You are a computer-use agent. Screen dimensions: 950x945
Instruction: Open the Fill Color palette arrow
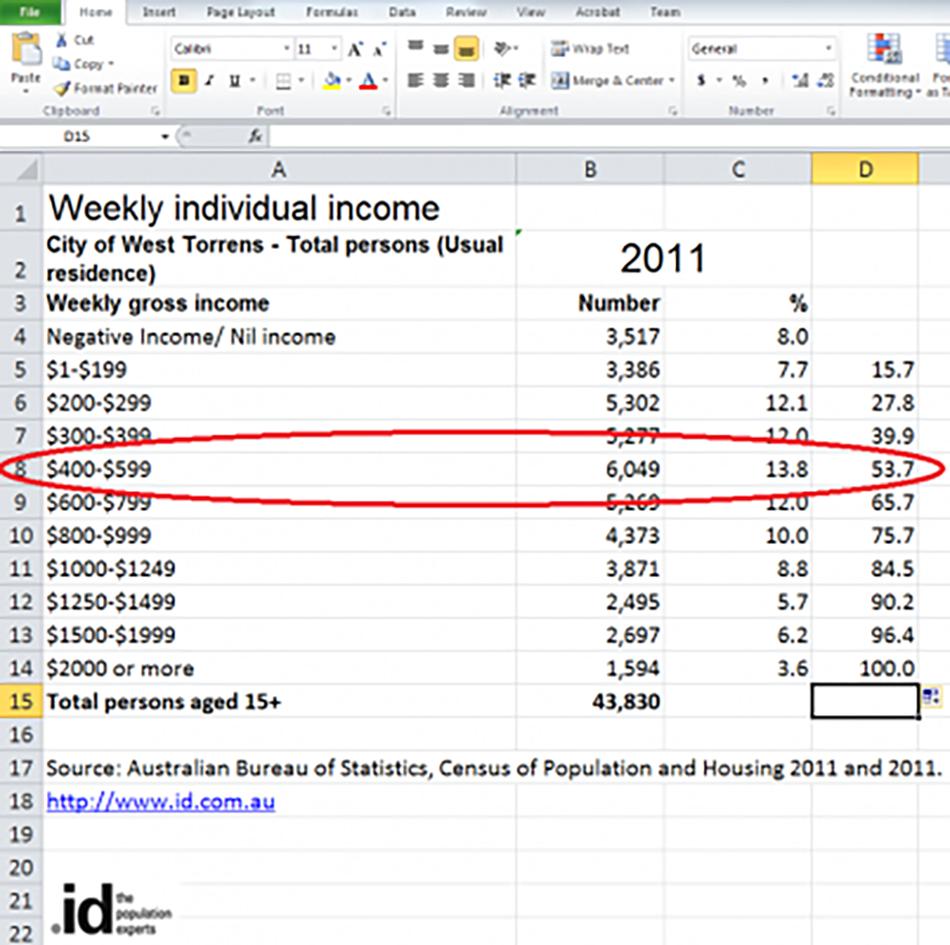point(348,81)
